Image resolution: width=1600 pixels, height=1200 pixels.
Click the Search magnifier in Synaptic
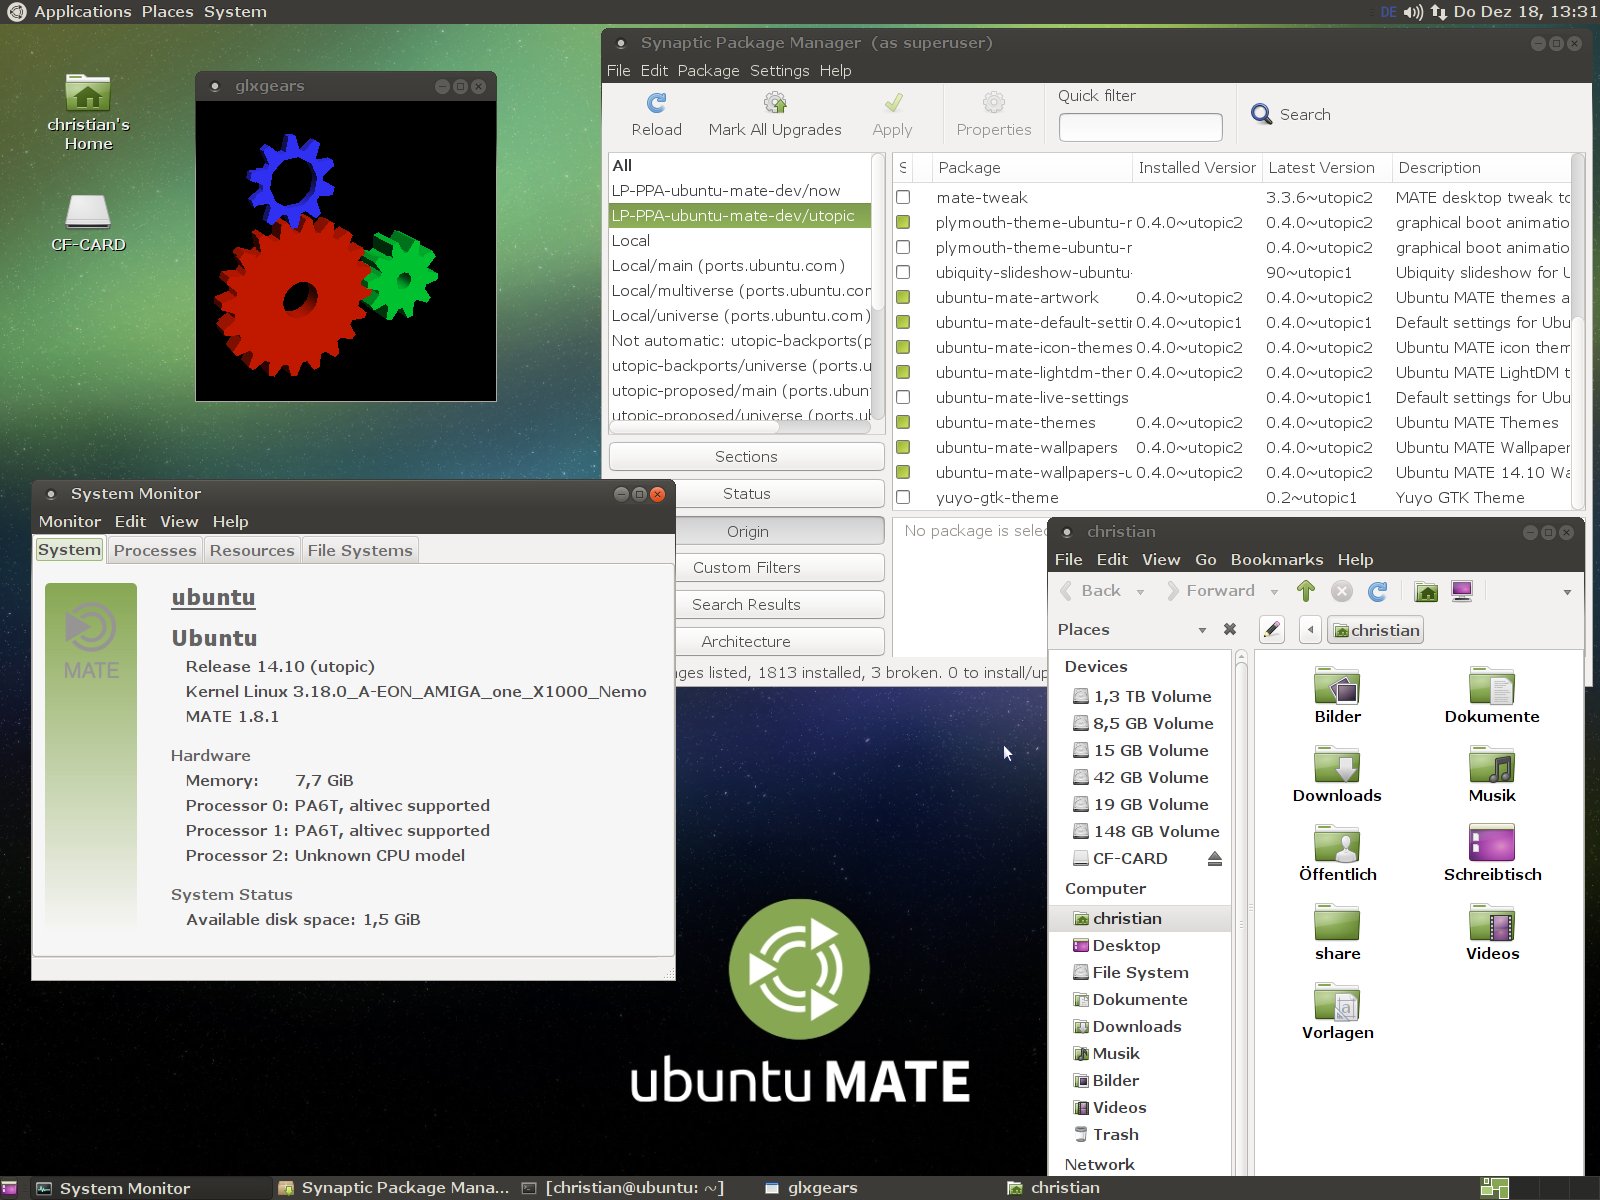click(1261, 115)
